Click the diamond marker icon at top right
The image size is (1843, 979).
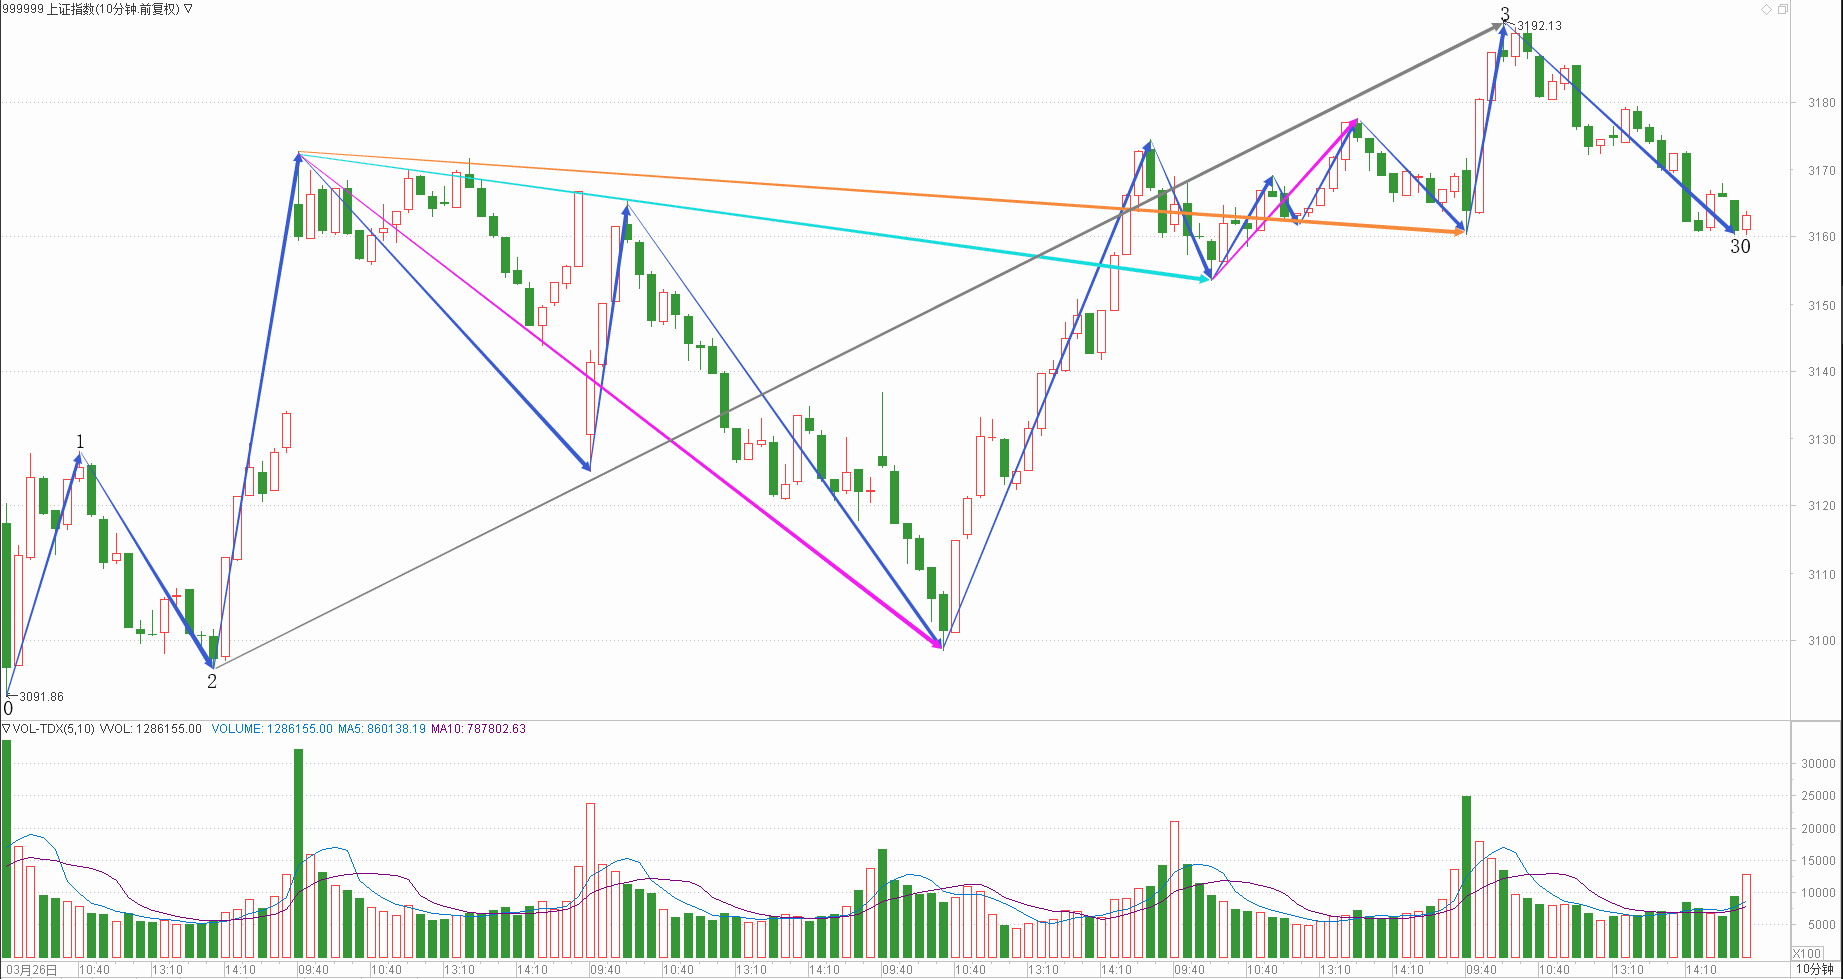pyautogui.click(x=1766, y=9)
